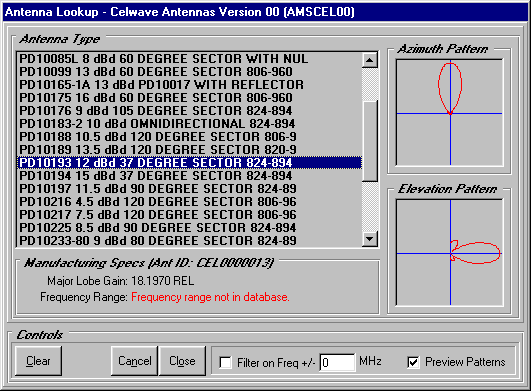Click the MHz frequency tolerance input field
Screen dimensions: 531x391
pyautogui.click(x=337, y=363)
